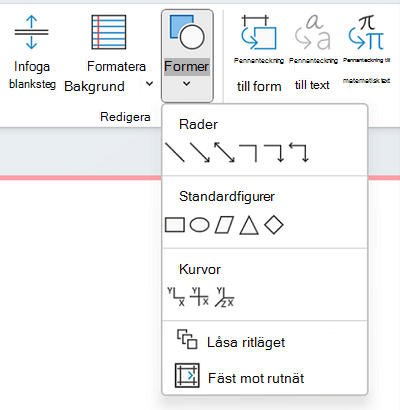Click the Standardfigurer section heading

(x=227, y=196)
